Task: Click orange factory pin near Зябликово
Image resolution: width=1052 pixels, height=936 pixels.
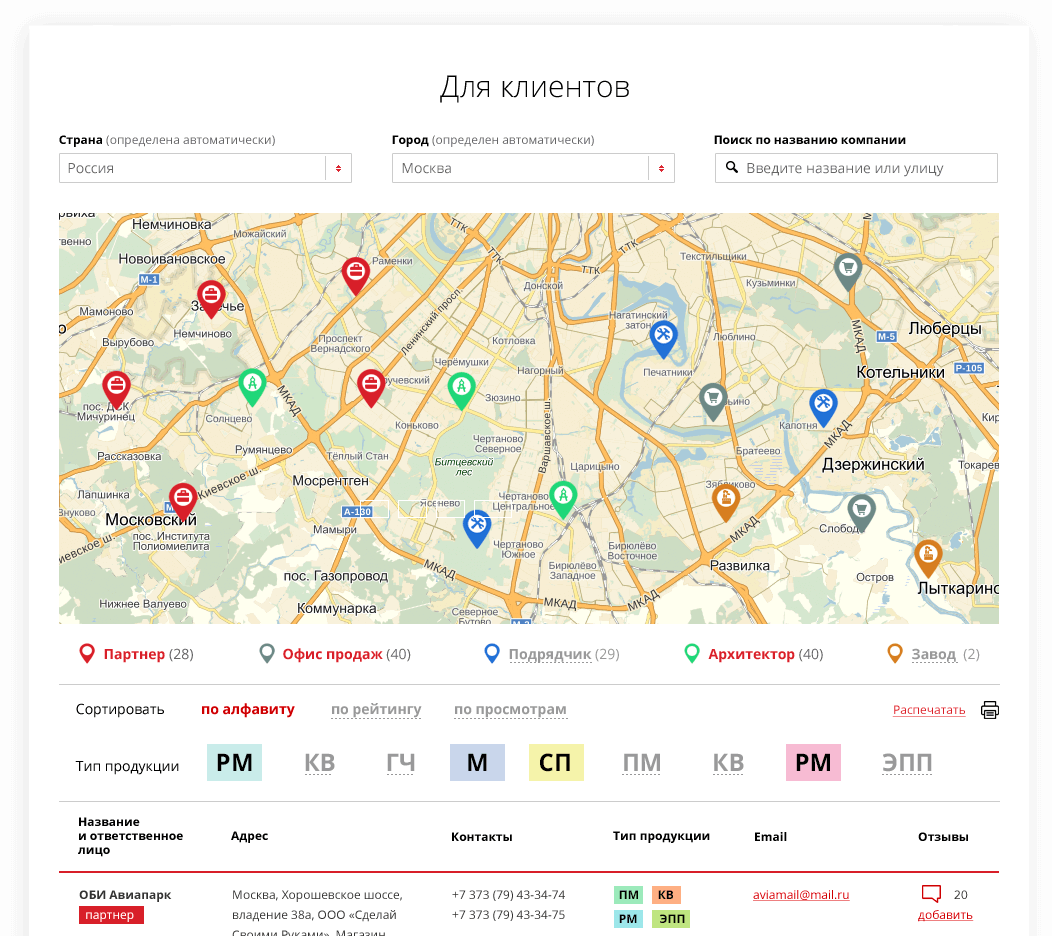Action: point(726,503)
